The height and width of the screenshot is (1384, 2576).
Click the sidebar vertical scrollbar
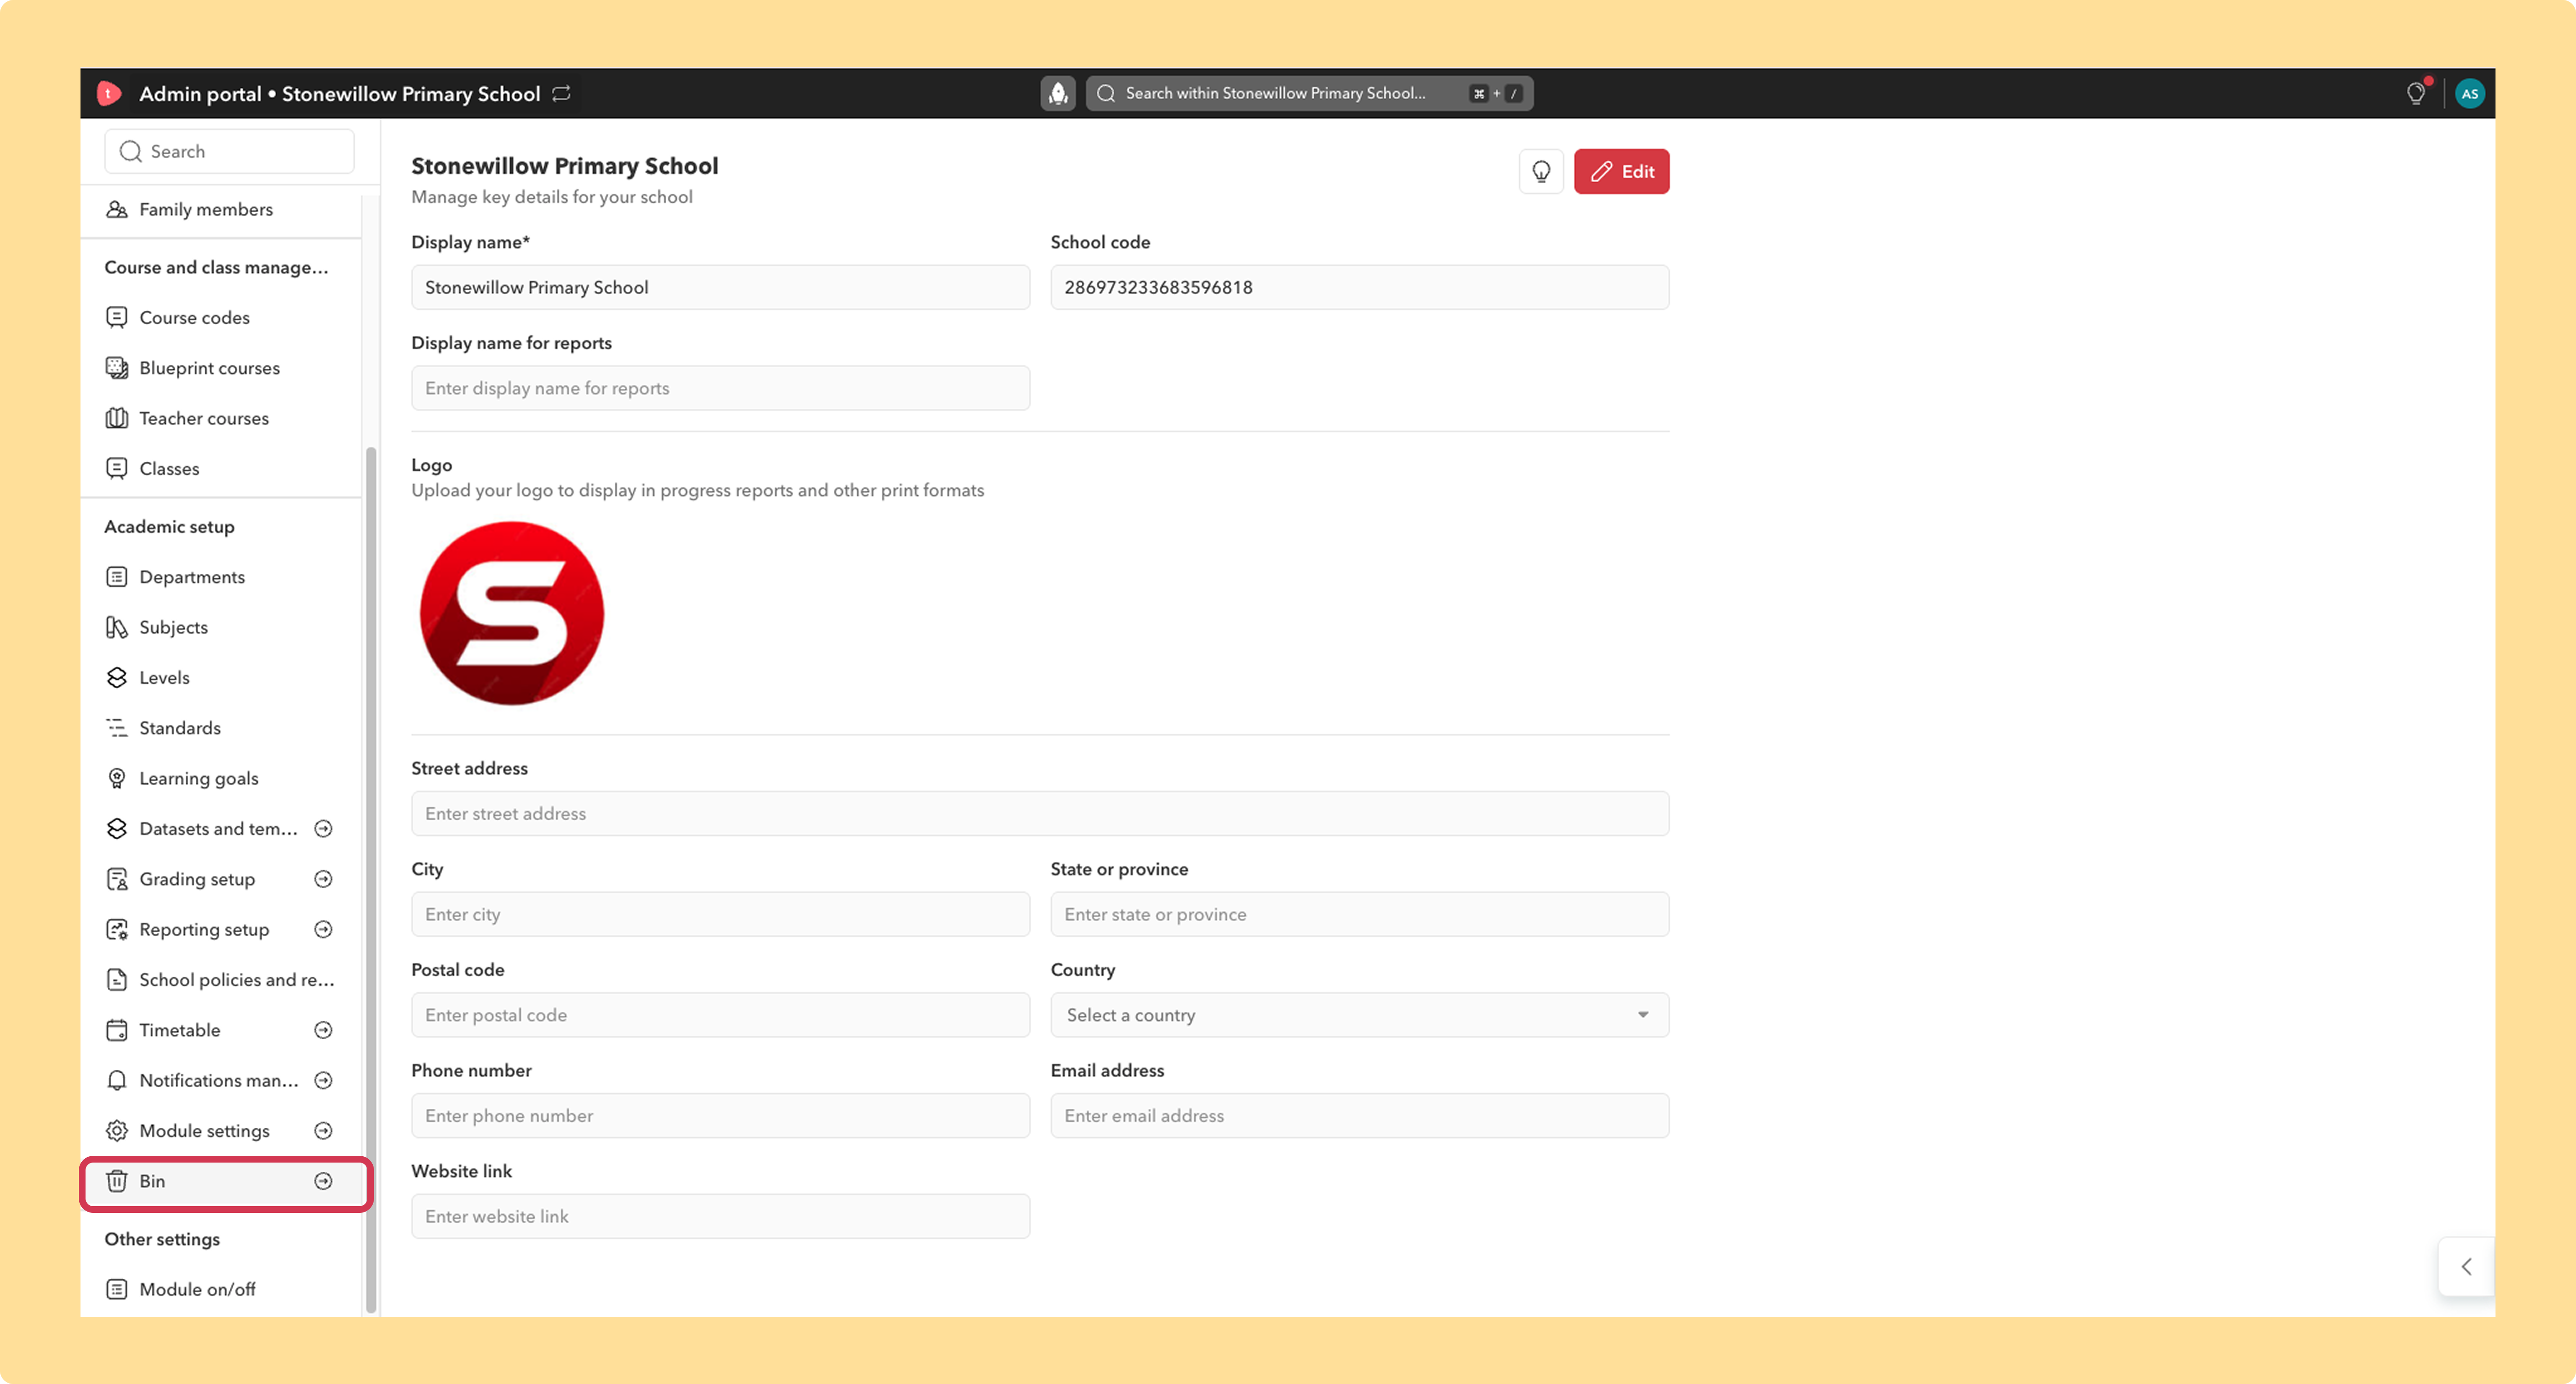(x=371, y=880)
